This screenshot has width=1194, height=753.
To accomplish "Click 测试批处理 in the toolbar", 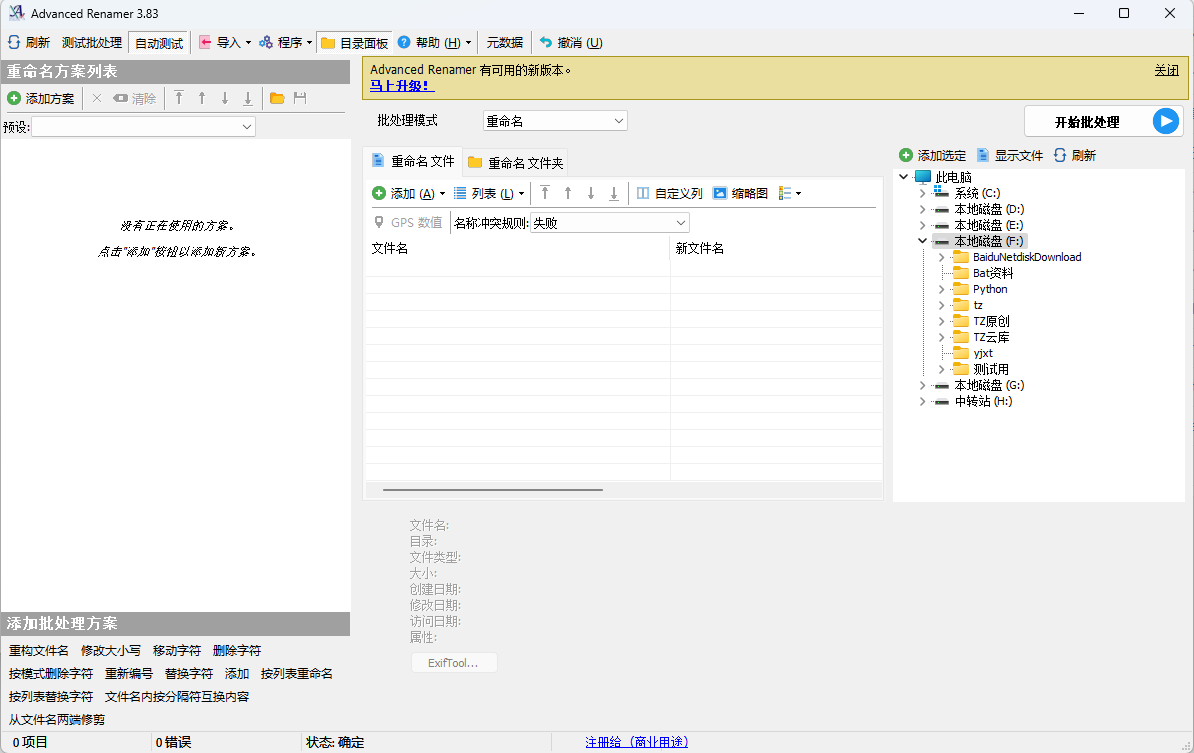I will [91, 43].
